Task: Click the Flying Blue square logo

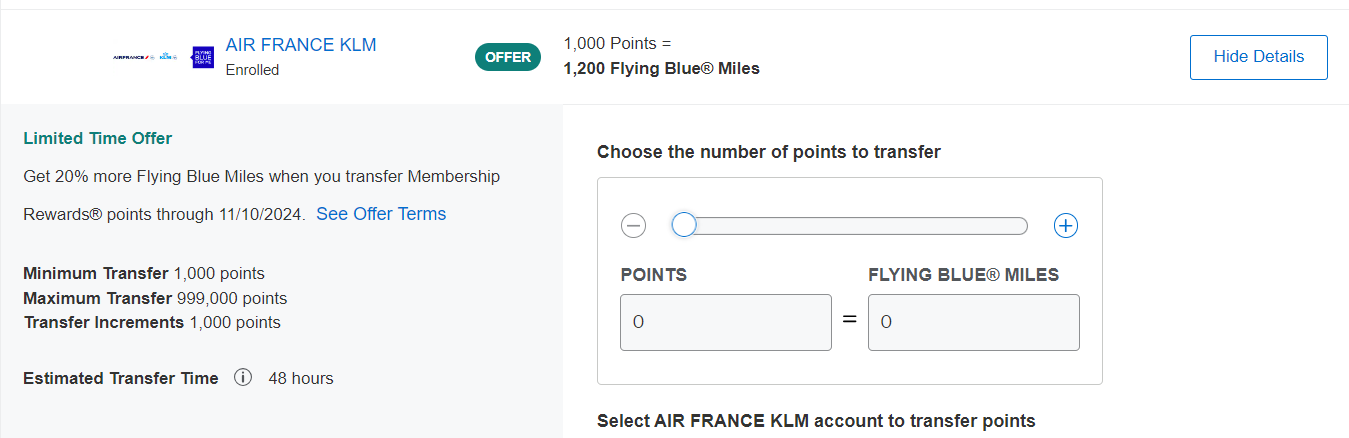Action: click(x=203, y=57)
